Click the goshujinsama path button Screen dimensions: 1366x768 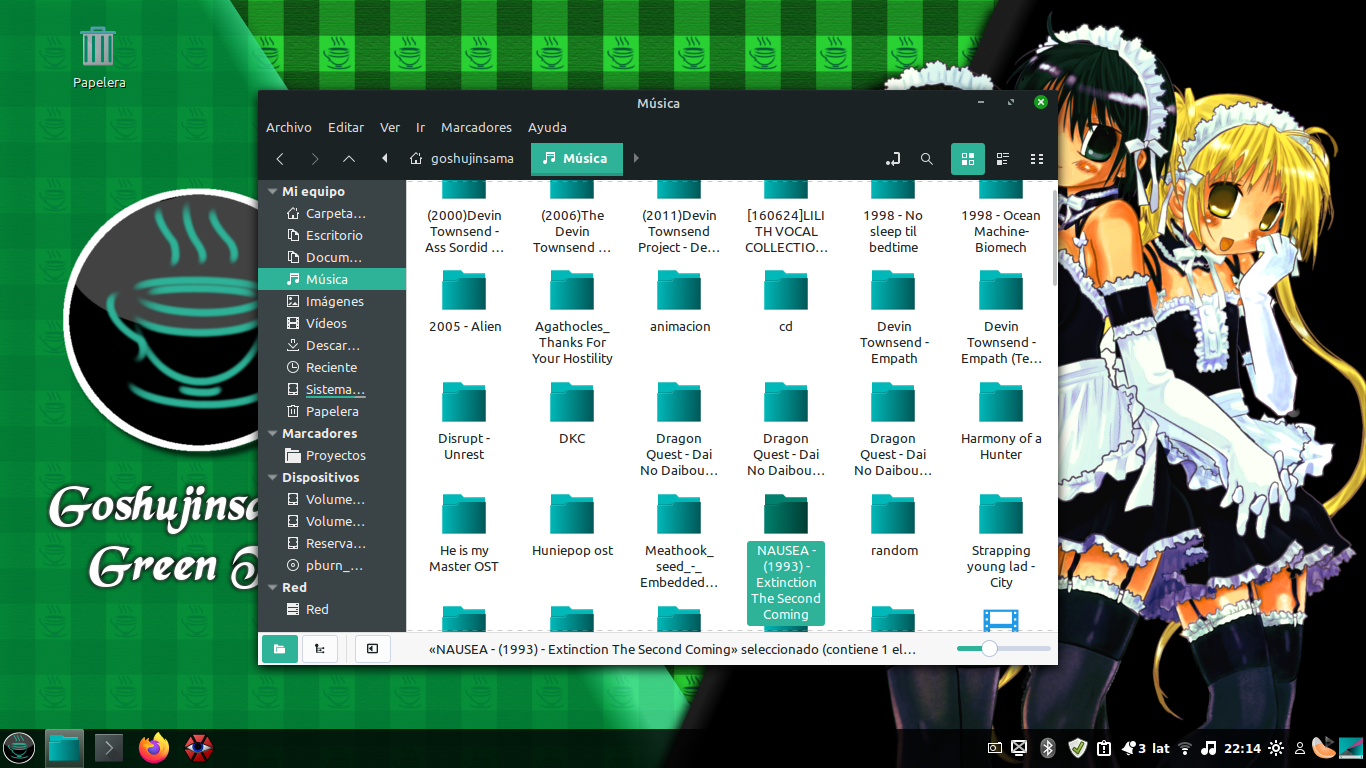point(462,159)
